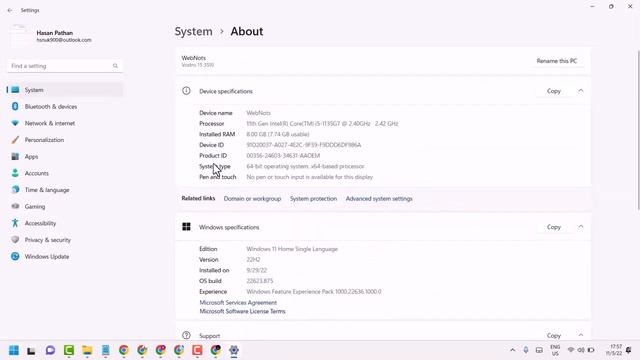The width and height of the screenshot is (640, 360).
Task: Click the Wi-Fi network tray icon
Action: point(571,350)
